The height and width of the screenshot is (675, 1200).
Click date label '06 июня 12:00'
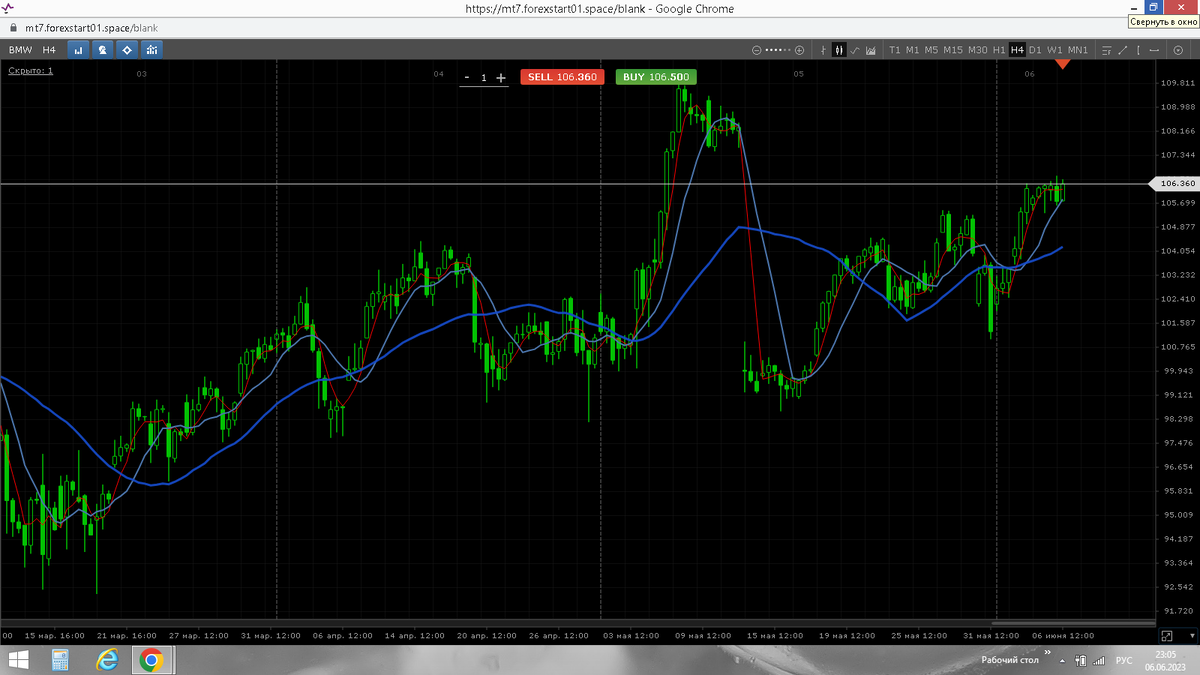[x=1062, y=635]
